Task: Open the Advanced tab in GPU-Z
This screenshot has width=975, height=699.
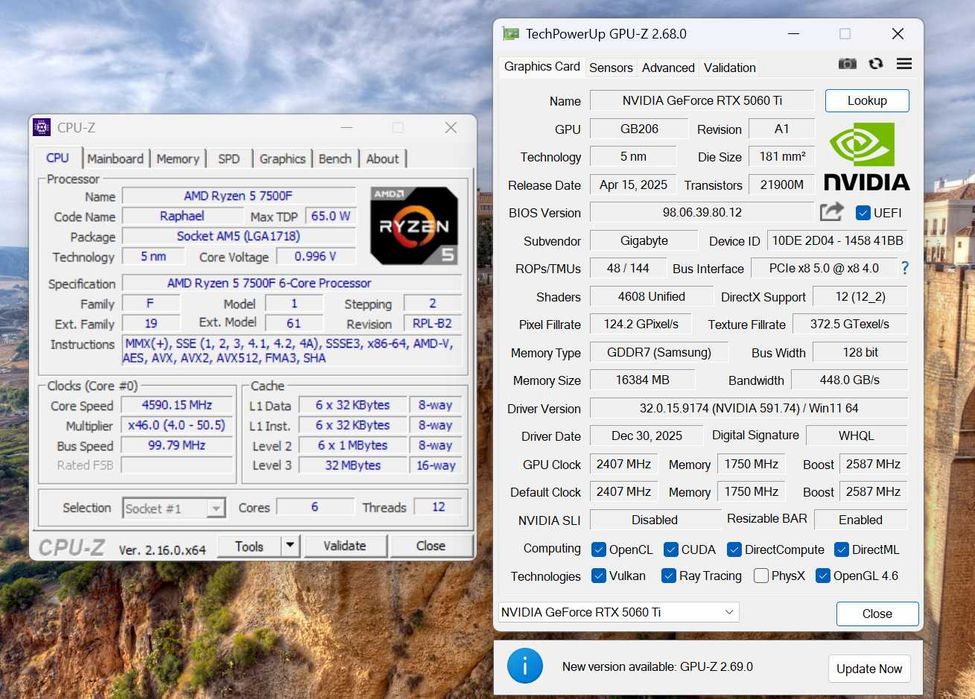Action: click(x=668, y=67)
